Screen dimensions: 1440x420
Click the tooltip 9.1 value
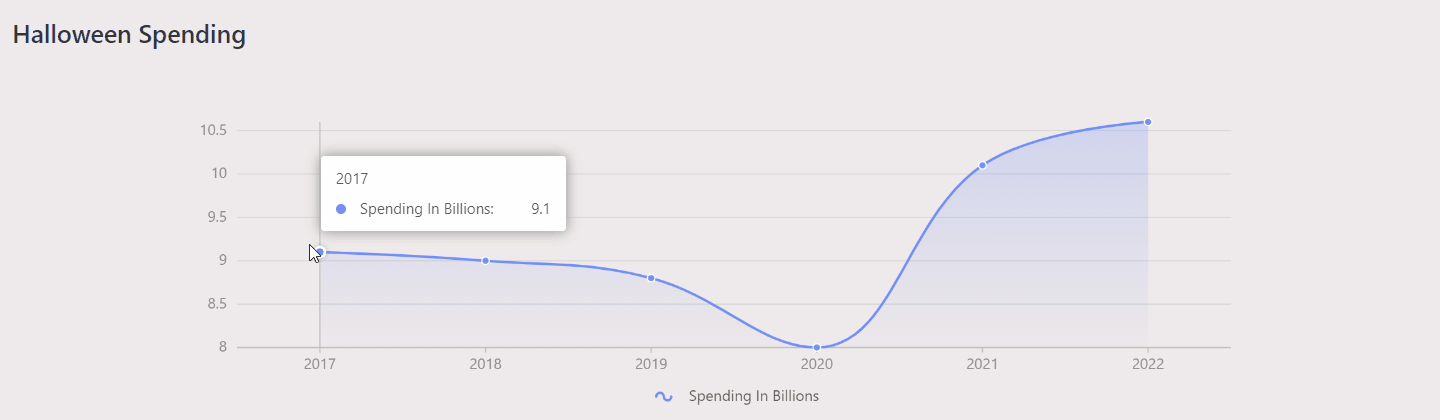click(541, 209)
